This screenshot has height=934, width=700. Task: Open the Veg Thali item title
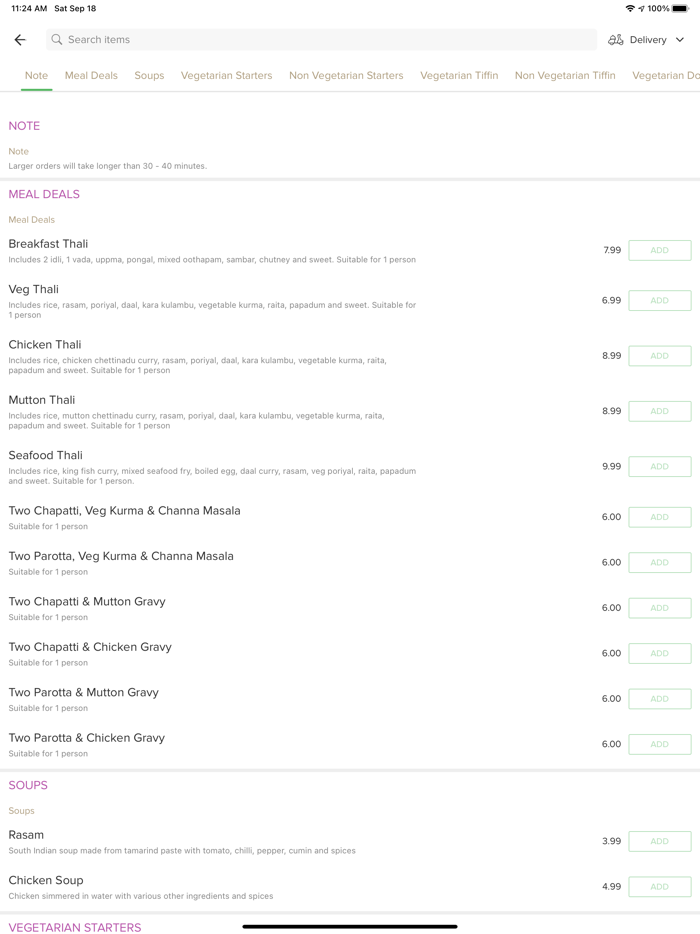[x=33, y=289]
